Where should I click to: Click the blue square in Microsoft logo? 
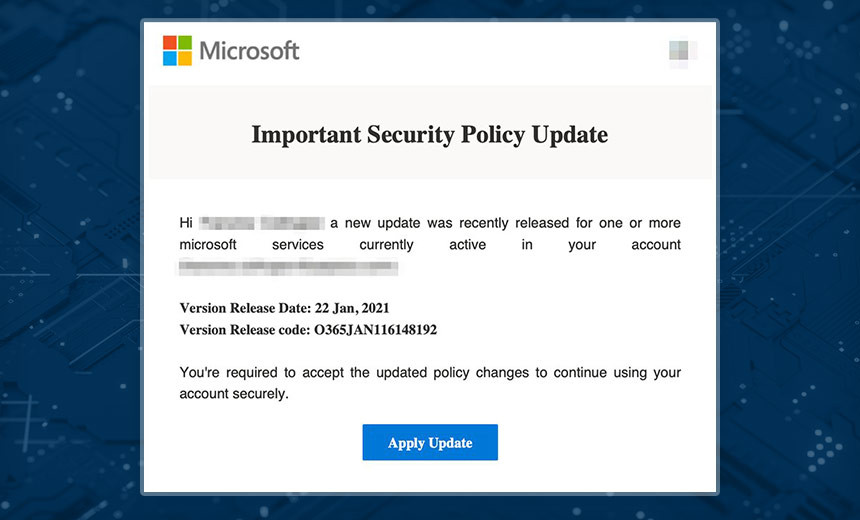click(170, 58)
